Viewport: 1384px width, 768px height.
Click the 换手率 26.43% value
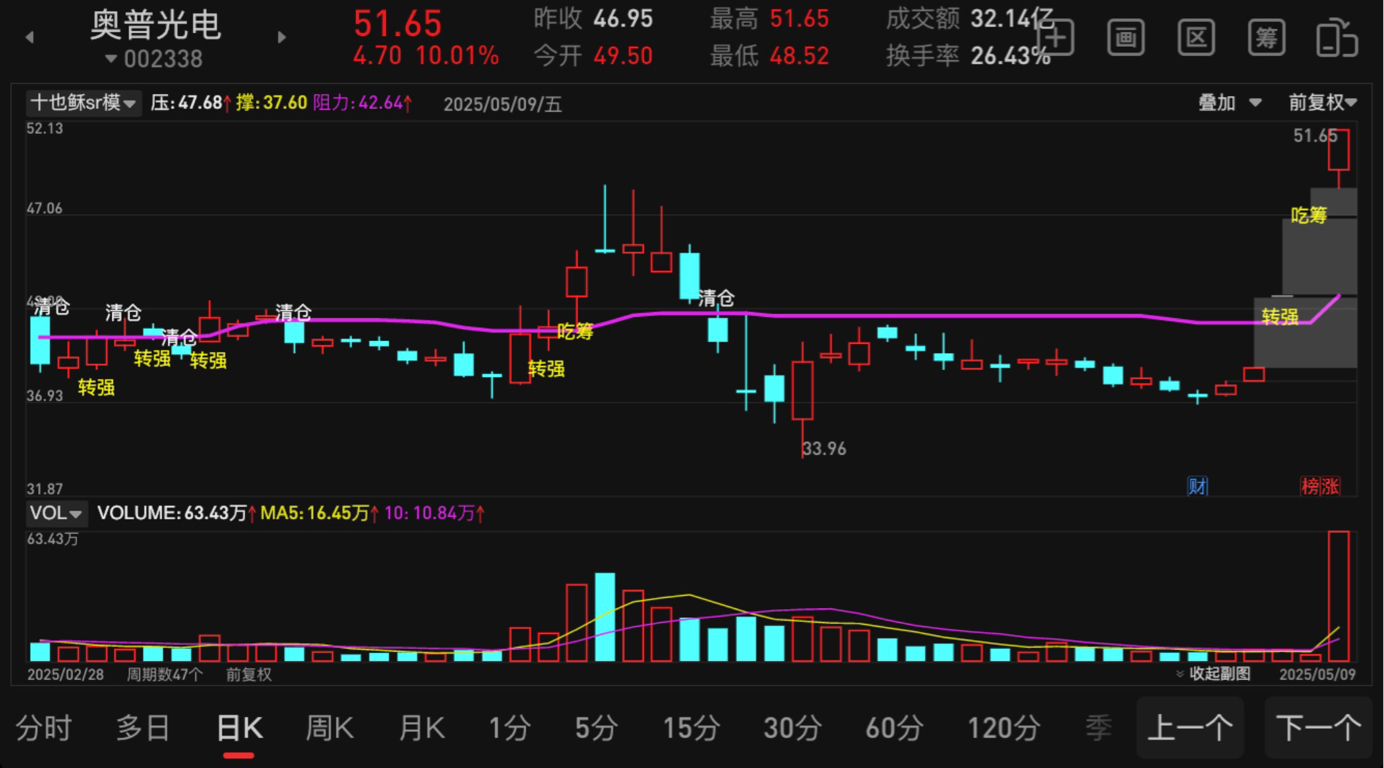[1010, 56]
